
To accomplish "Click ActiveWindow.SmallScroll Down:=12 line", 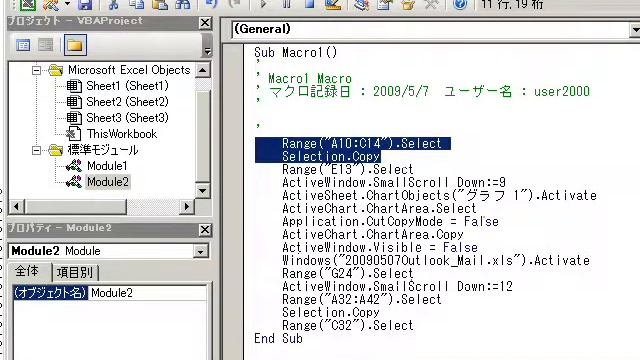I will point(397,287).
